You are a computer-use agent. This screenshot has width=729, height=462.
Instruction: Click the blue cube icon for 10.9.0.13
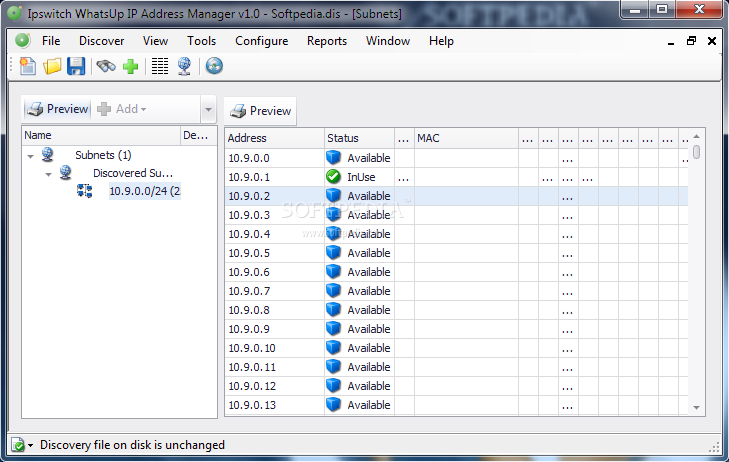tap(333, 404)
